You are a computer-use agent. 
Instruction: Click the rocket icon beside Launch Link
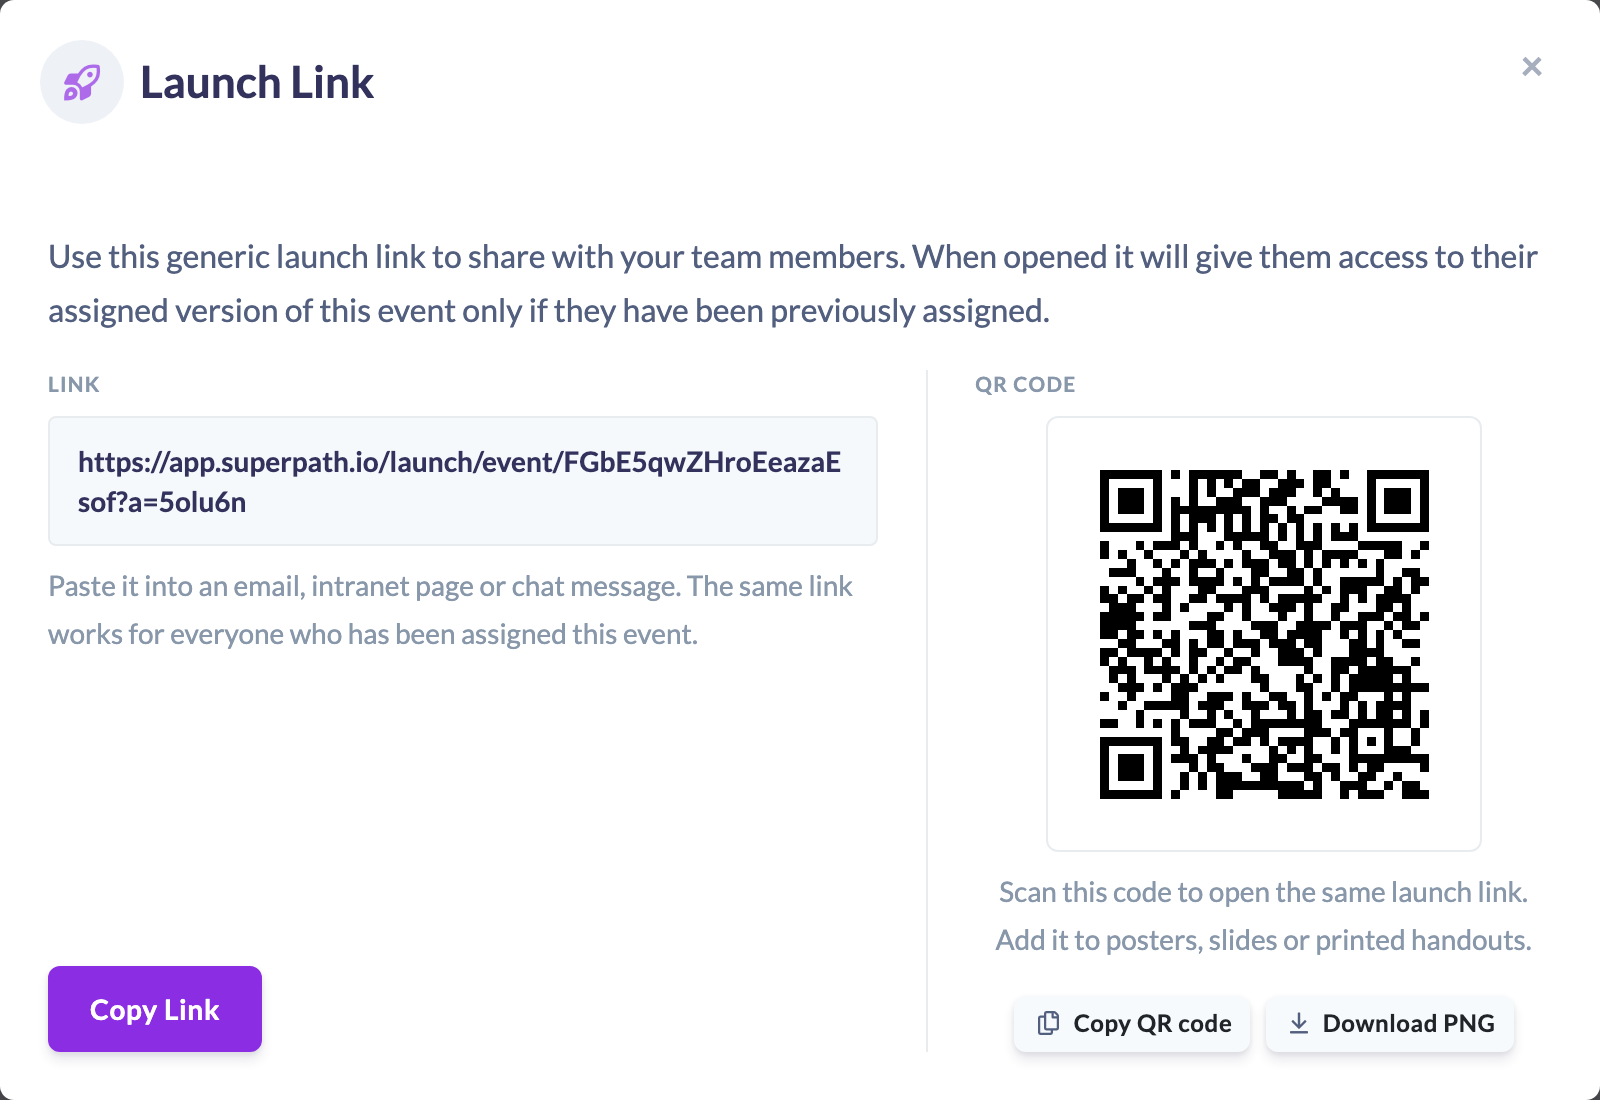pos(82,82)
